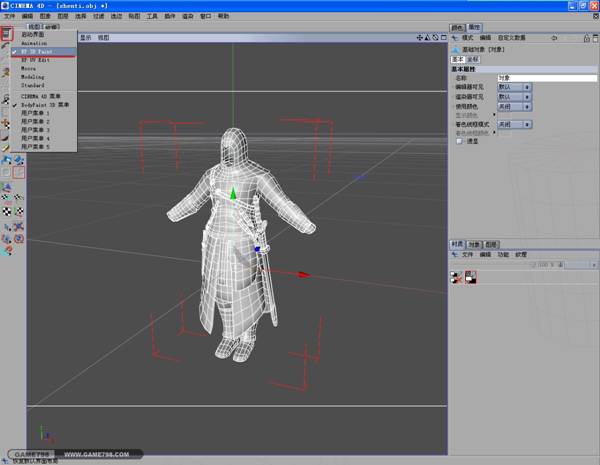Click the plain black-white checkerboard icon
The height and width of the screenshot is (465, 600).
coord(7,211)
